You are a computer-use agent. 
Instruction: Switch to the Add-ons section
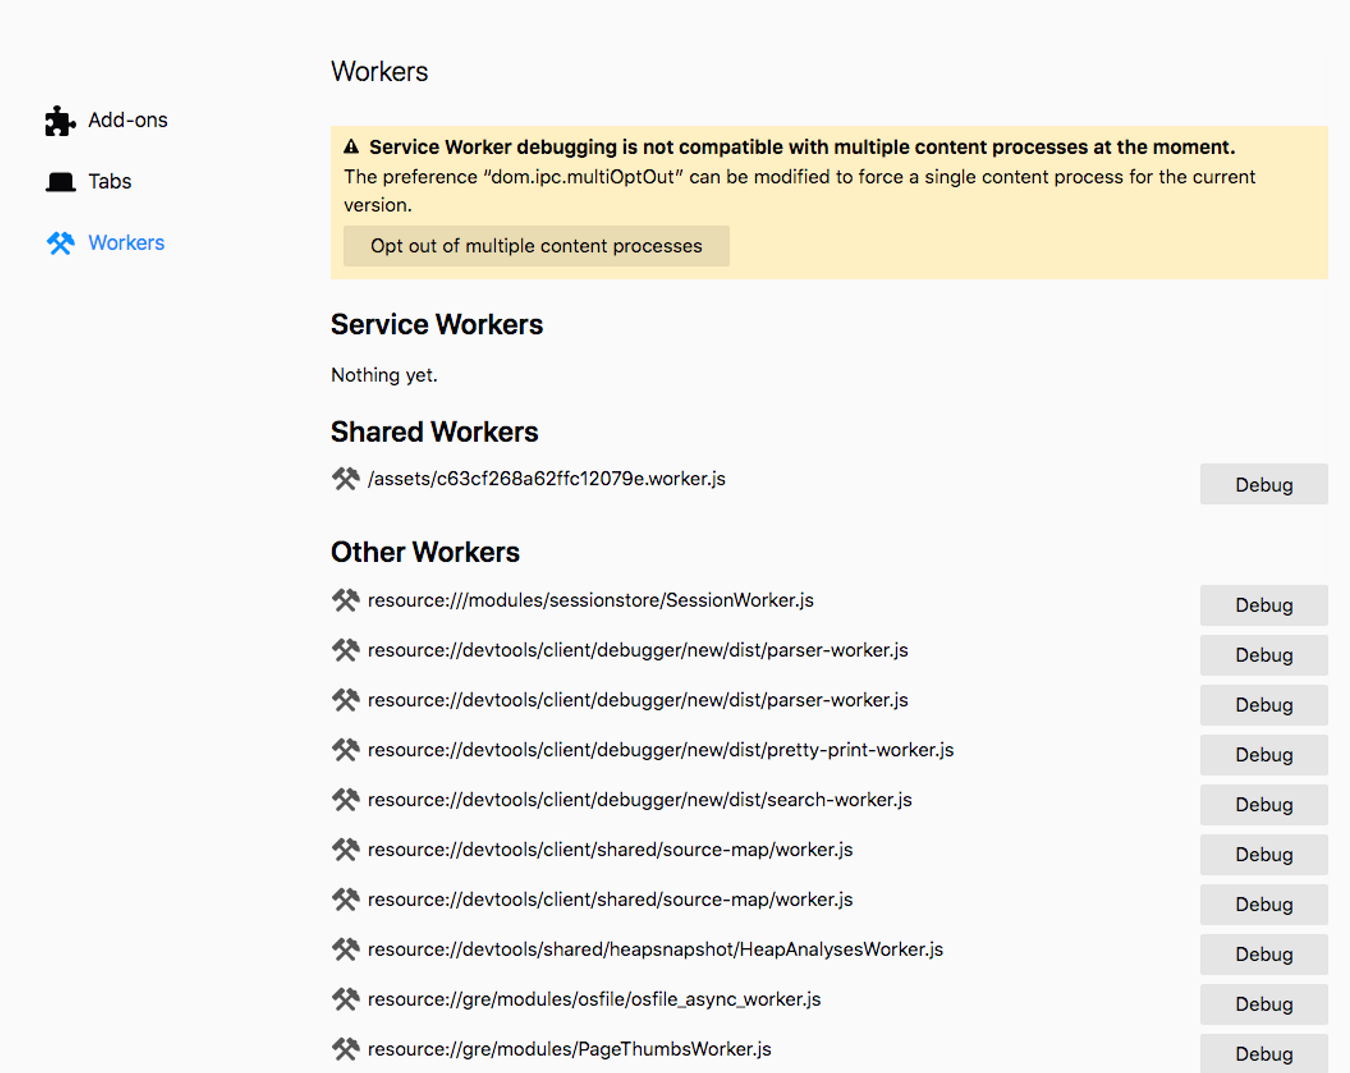(x=125, y=119)
